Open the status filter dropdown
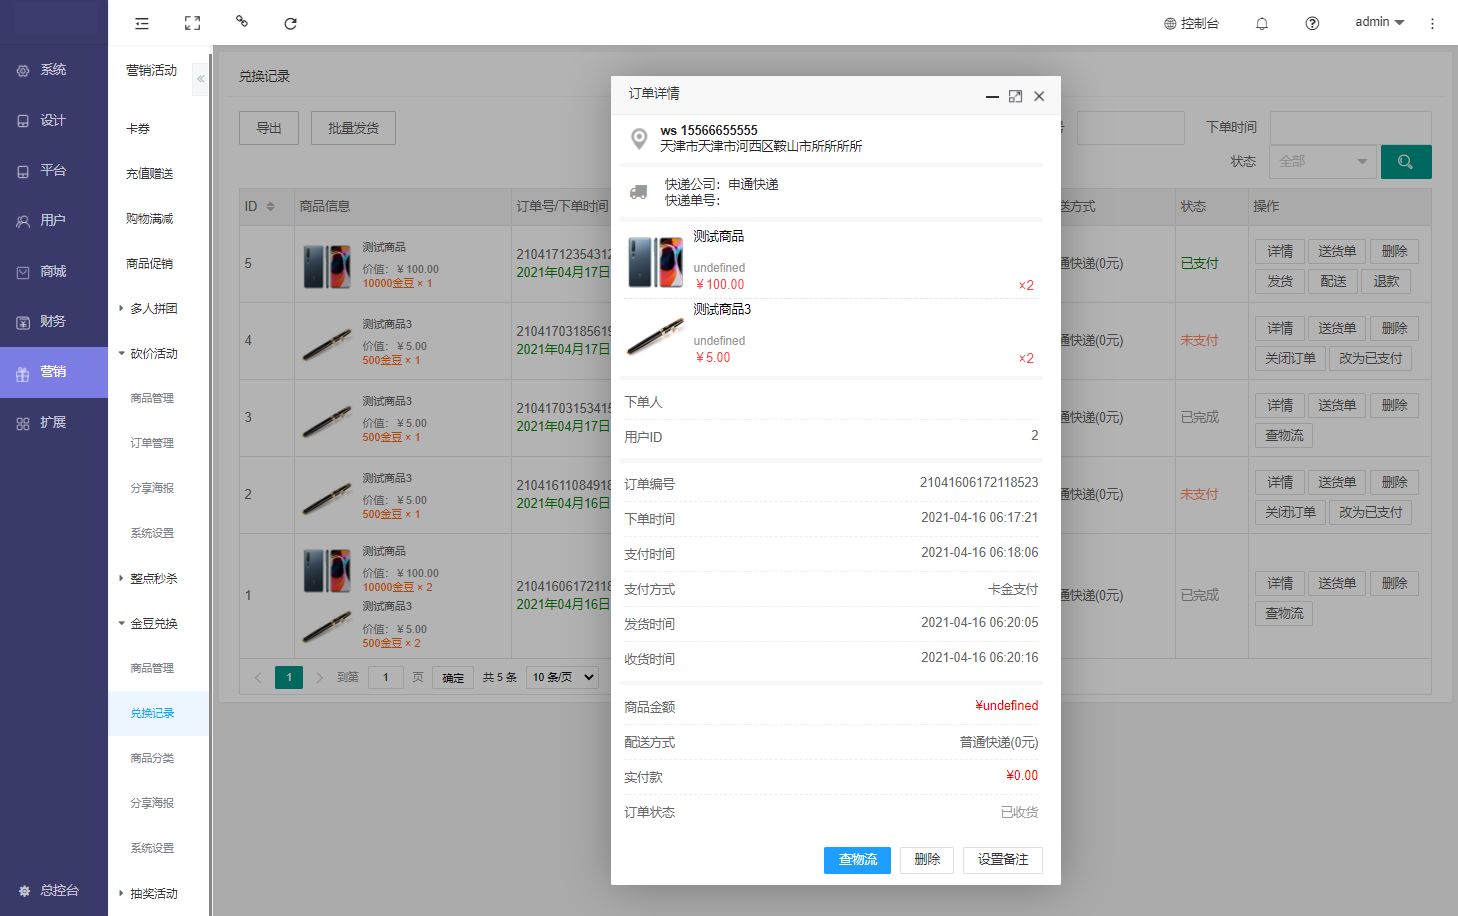 1323,162
